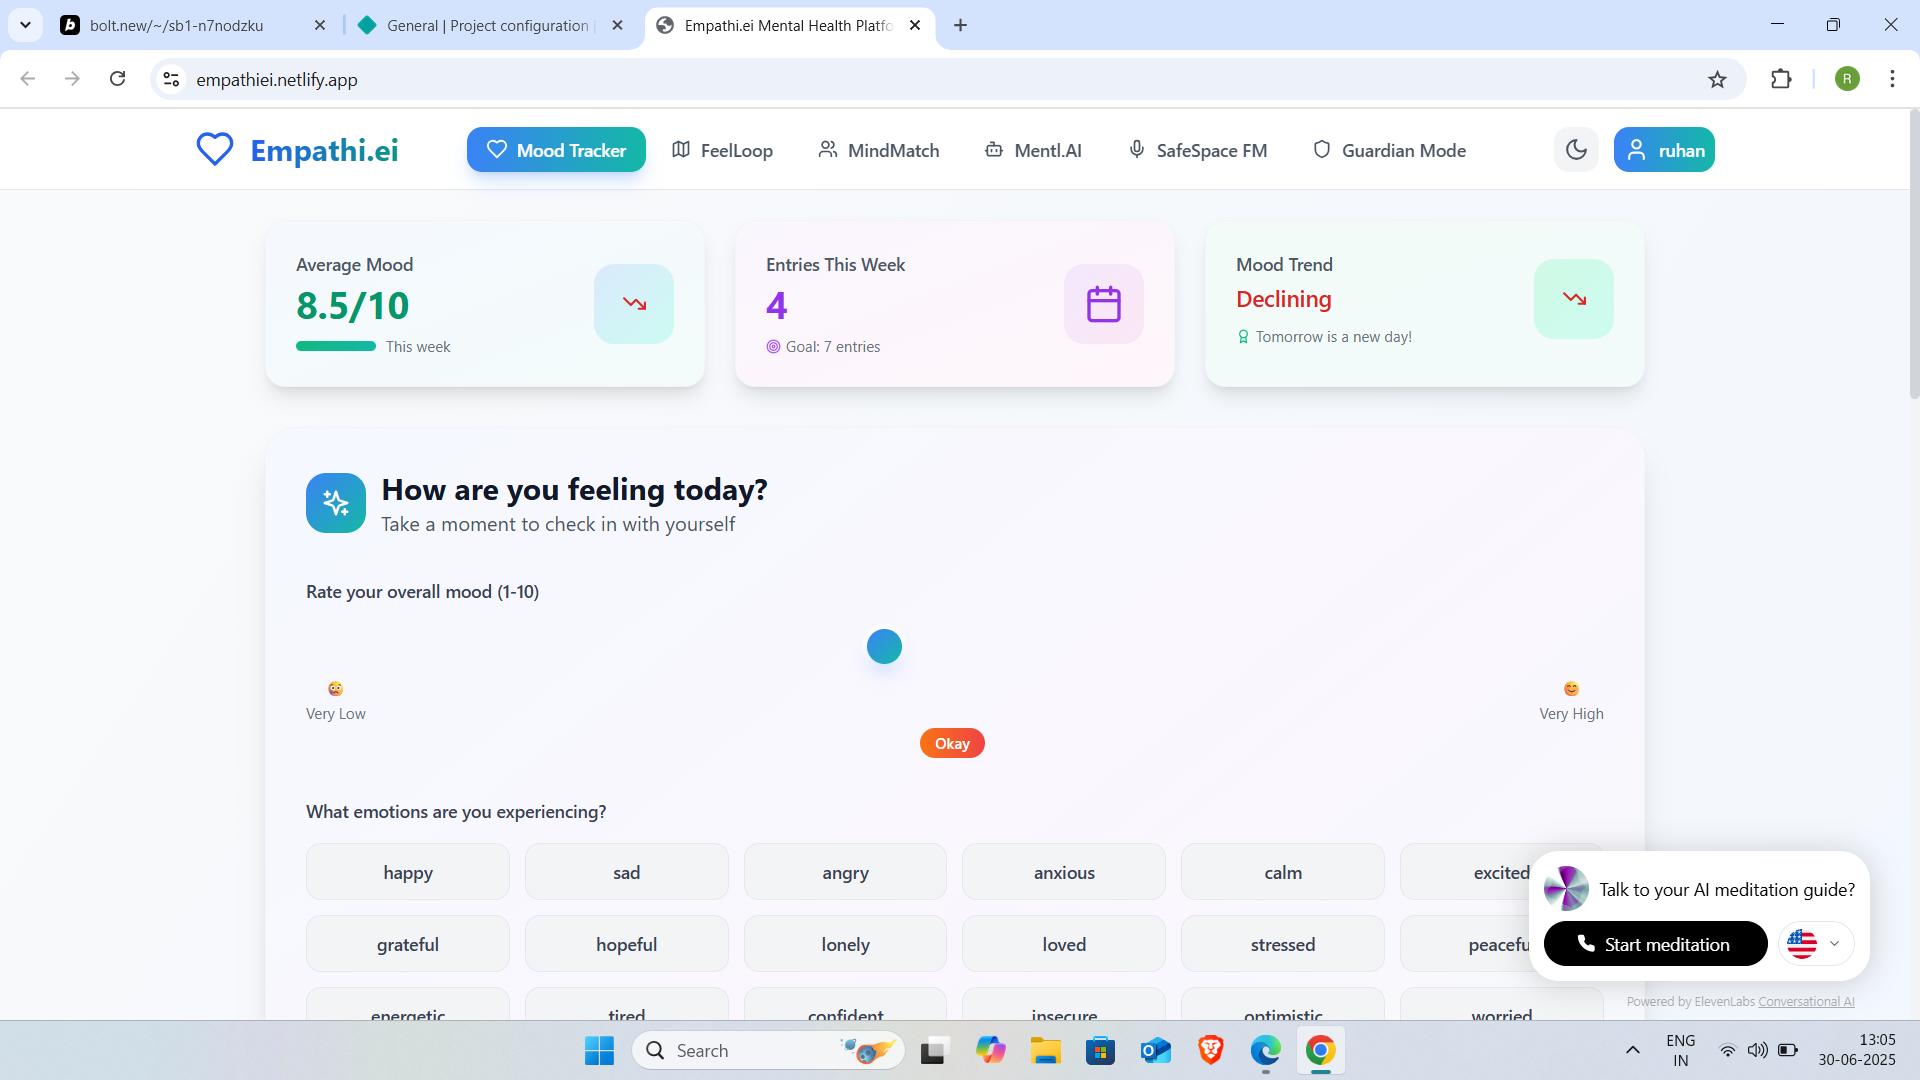Open the ElevenLabs Conversational AI link
The height and width of the screenshot is (1080, 1920).
1806,1001
